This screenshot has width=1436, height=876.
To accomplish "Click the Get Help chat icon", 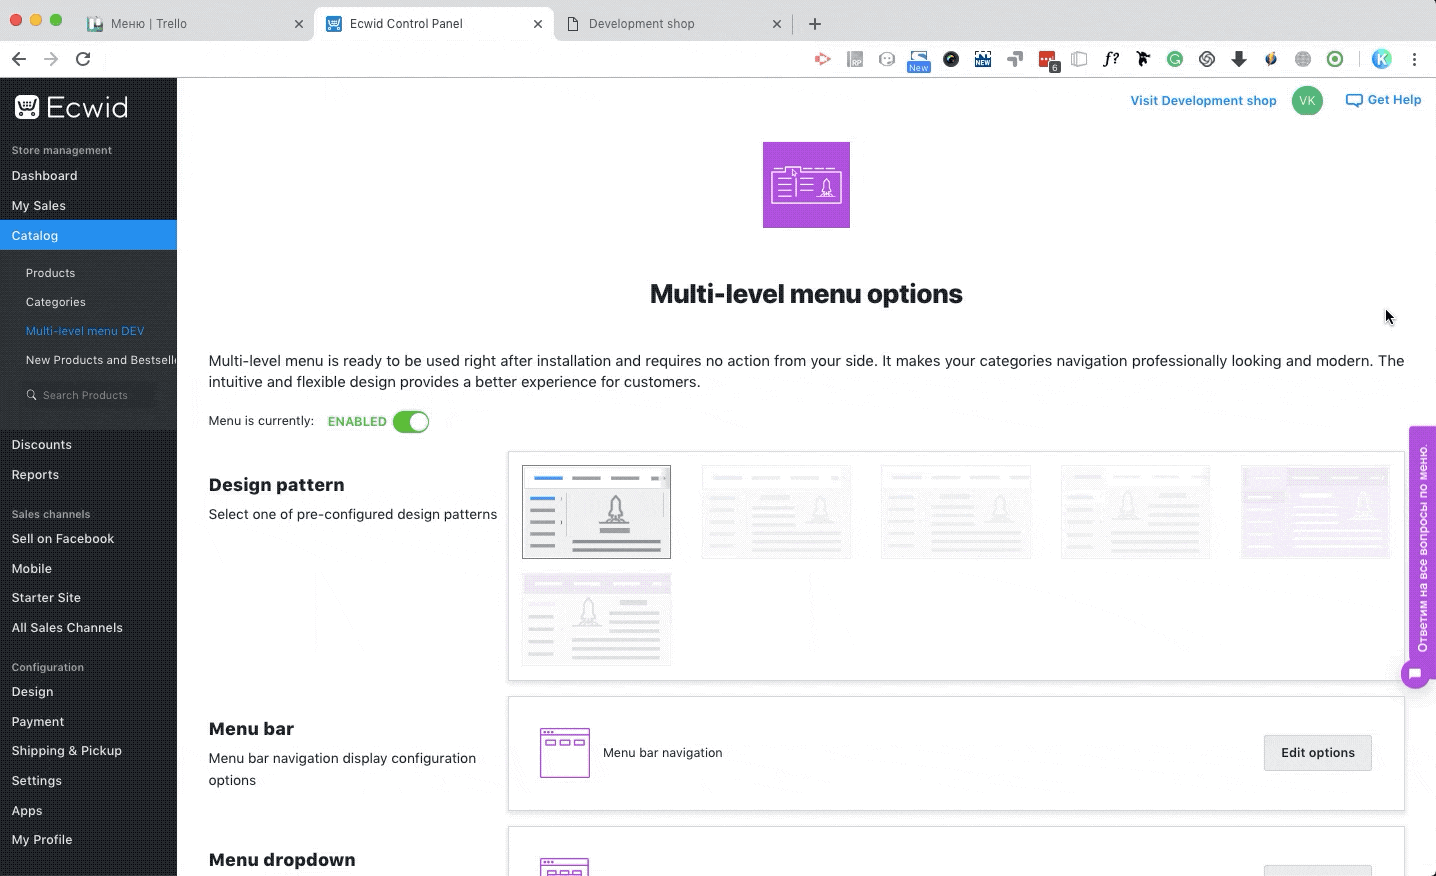I will pyautogui.click(x=1354, y=100).
